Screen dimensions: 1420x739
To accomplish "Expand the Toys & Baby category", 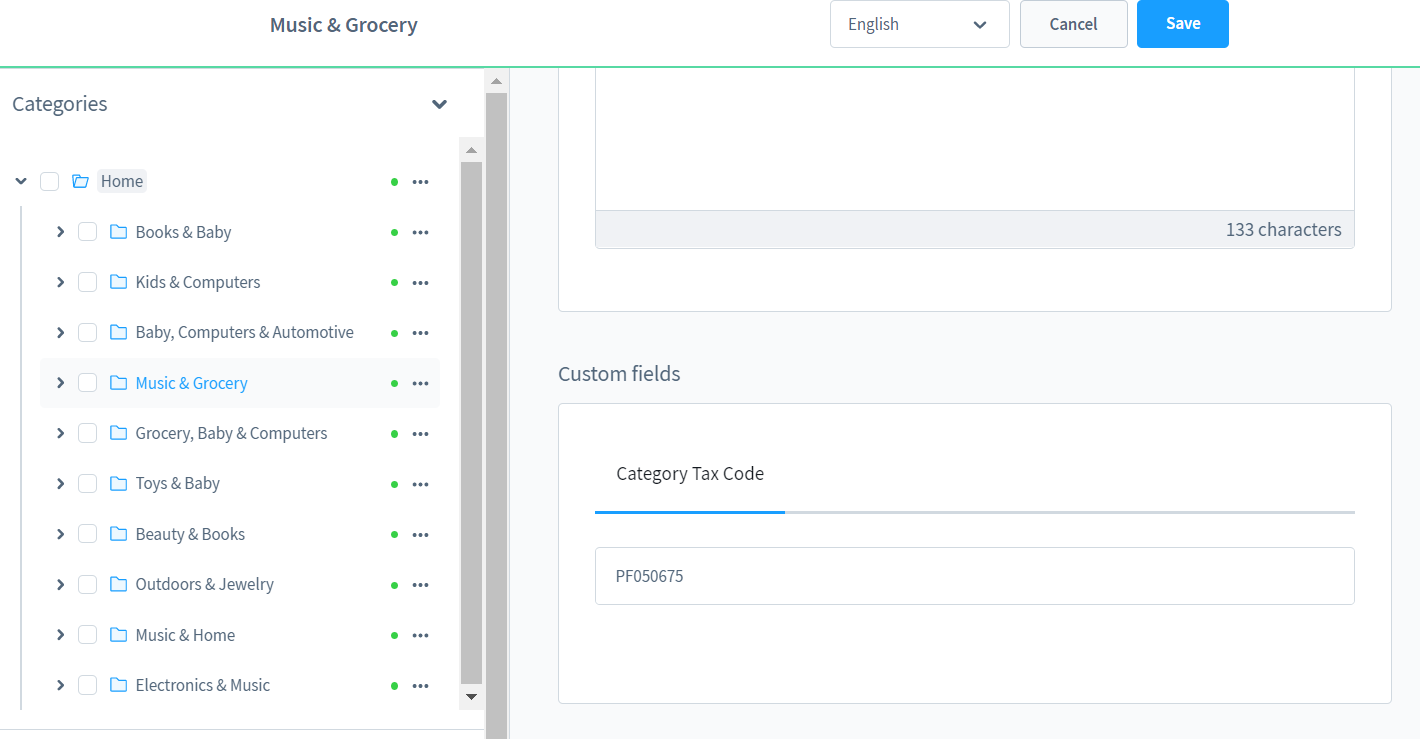I will click(x=60, y=483).
